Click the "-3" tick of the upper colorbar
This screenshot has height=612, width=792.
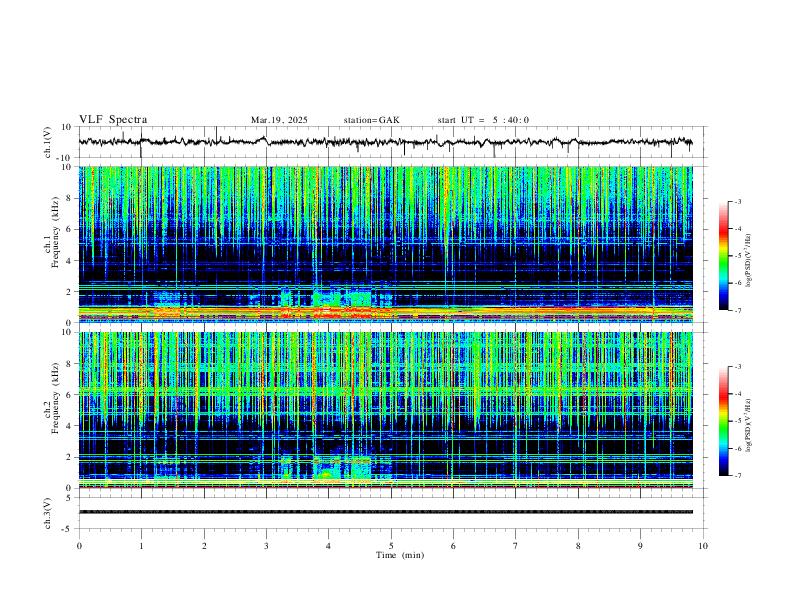737,202
